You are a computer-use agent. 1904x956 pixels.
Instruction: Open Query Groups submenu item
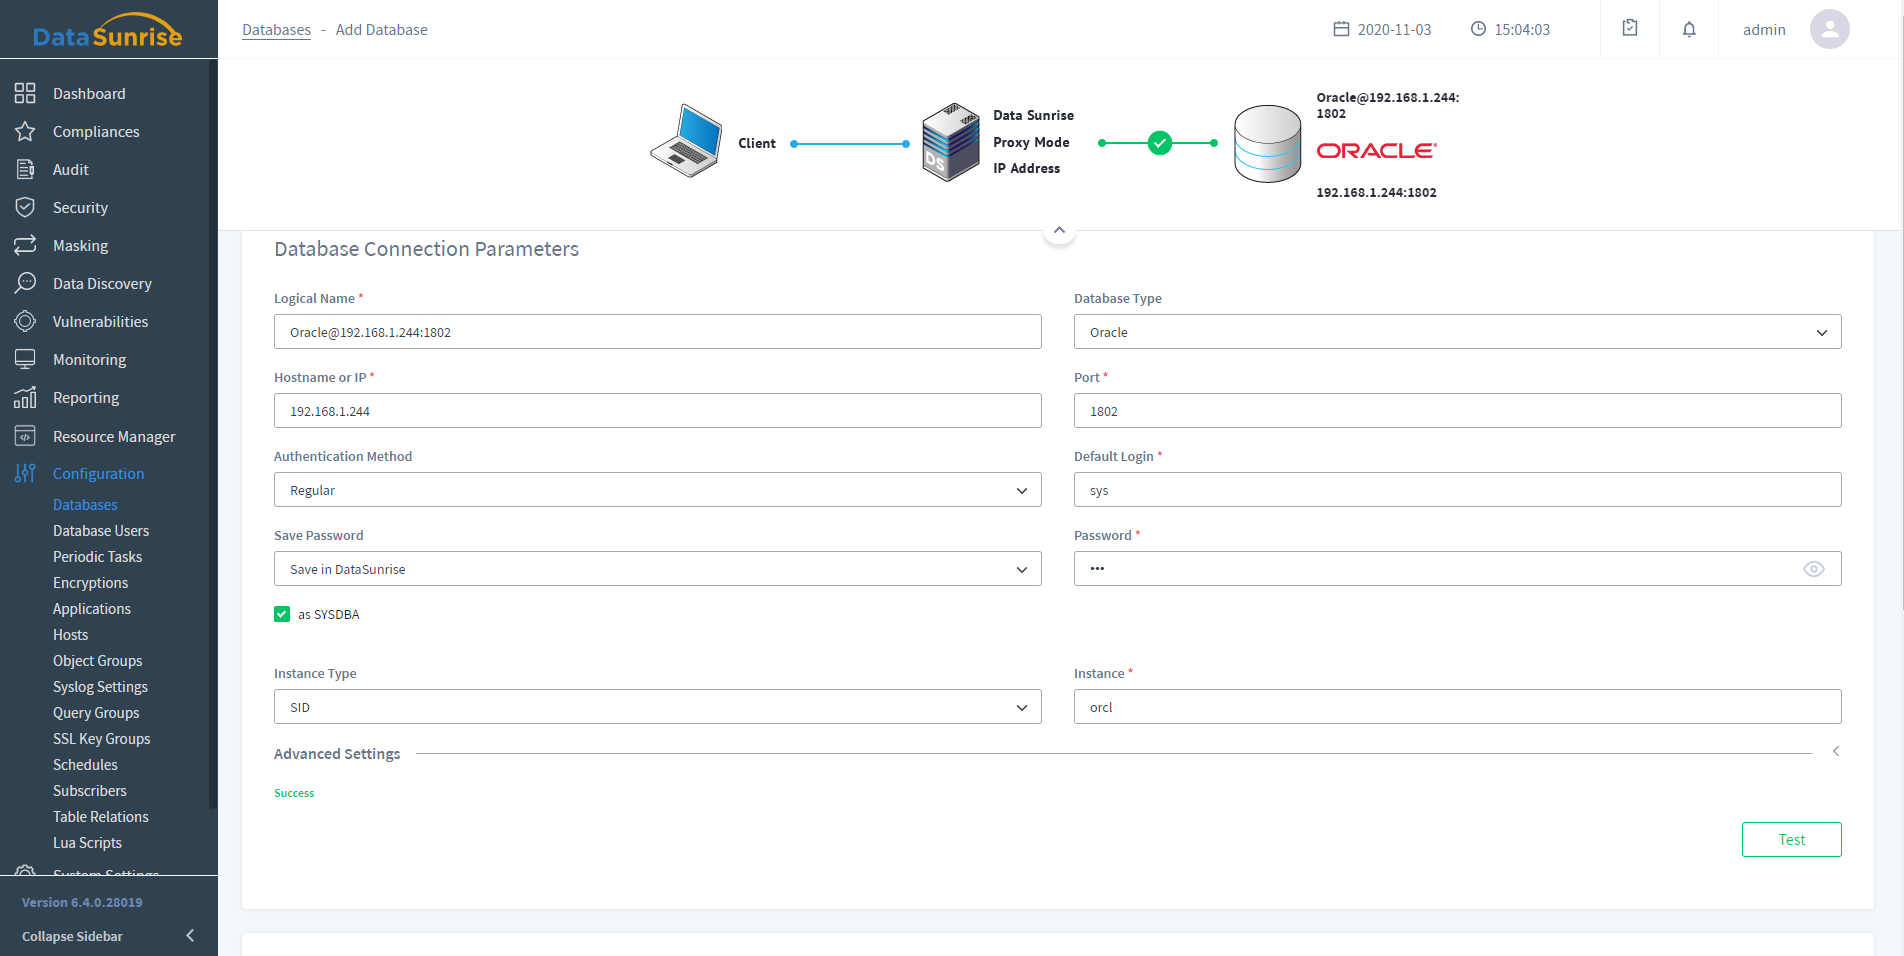96,712
